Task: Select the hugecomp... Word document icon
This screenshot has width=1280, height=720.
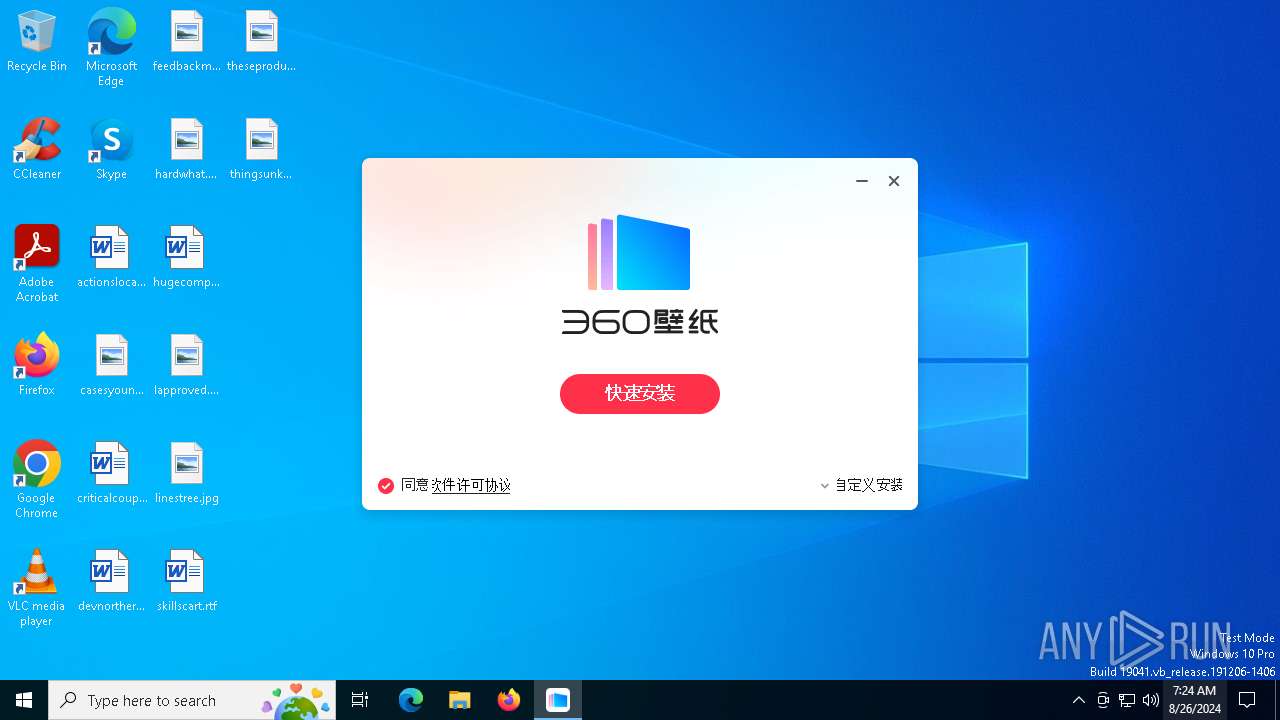Action: (x=186, y=257)
